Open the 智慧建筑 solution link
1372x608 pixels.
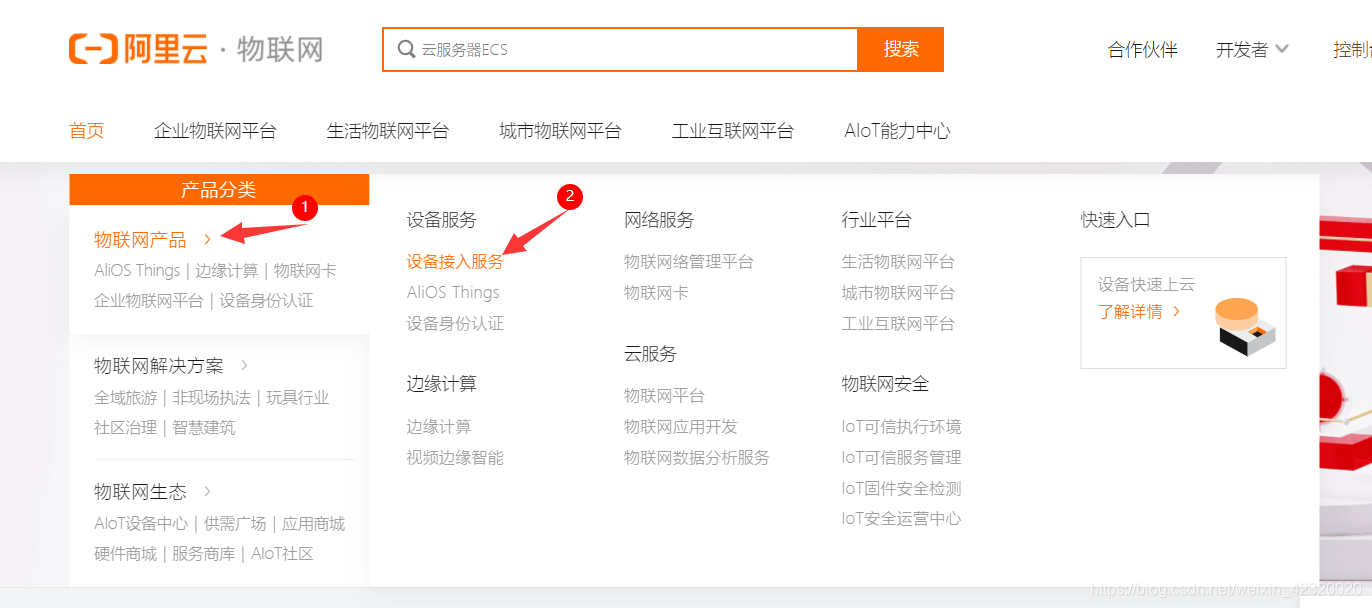coord(204,427)
